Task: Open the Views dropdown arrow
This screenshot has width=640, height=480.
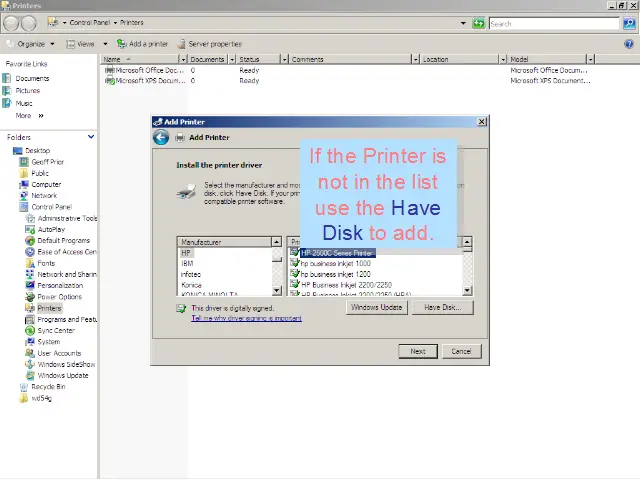Action: click(105, 44)
